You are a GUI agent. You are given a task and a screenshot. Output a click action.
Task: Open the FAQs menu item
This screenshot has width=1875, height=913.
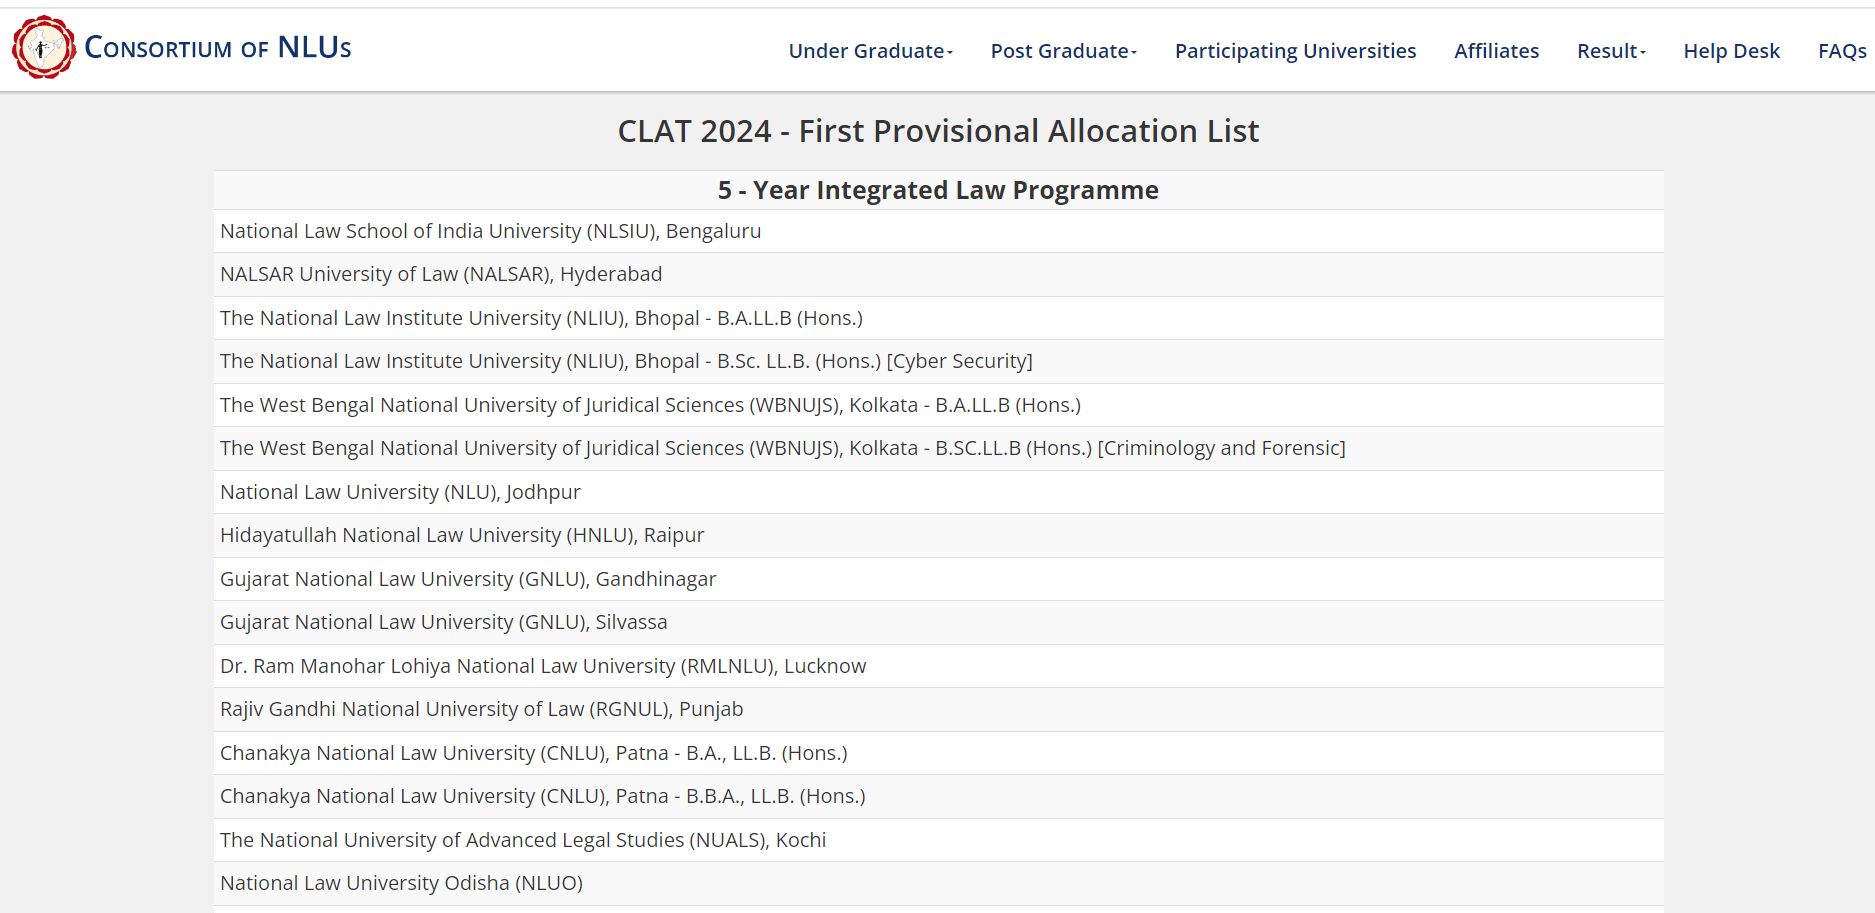1842,51
